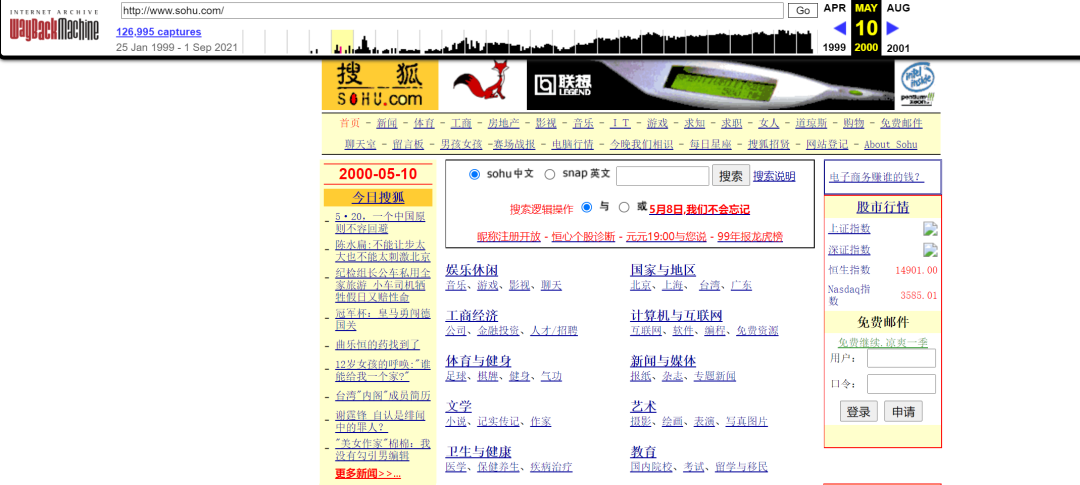Open the 电子商务赚谁的钱? link

[x=876, y=177]
